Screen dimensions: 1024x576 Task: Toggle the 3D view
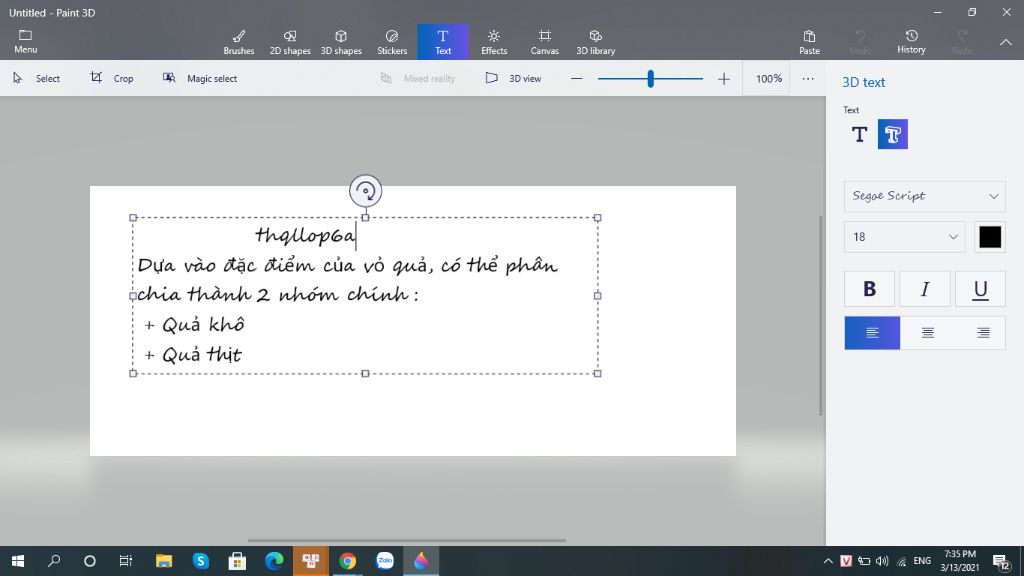(513, 78)
